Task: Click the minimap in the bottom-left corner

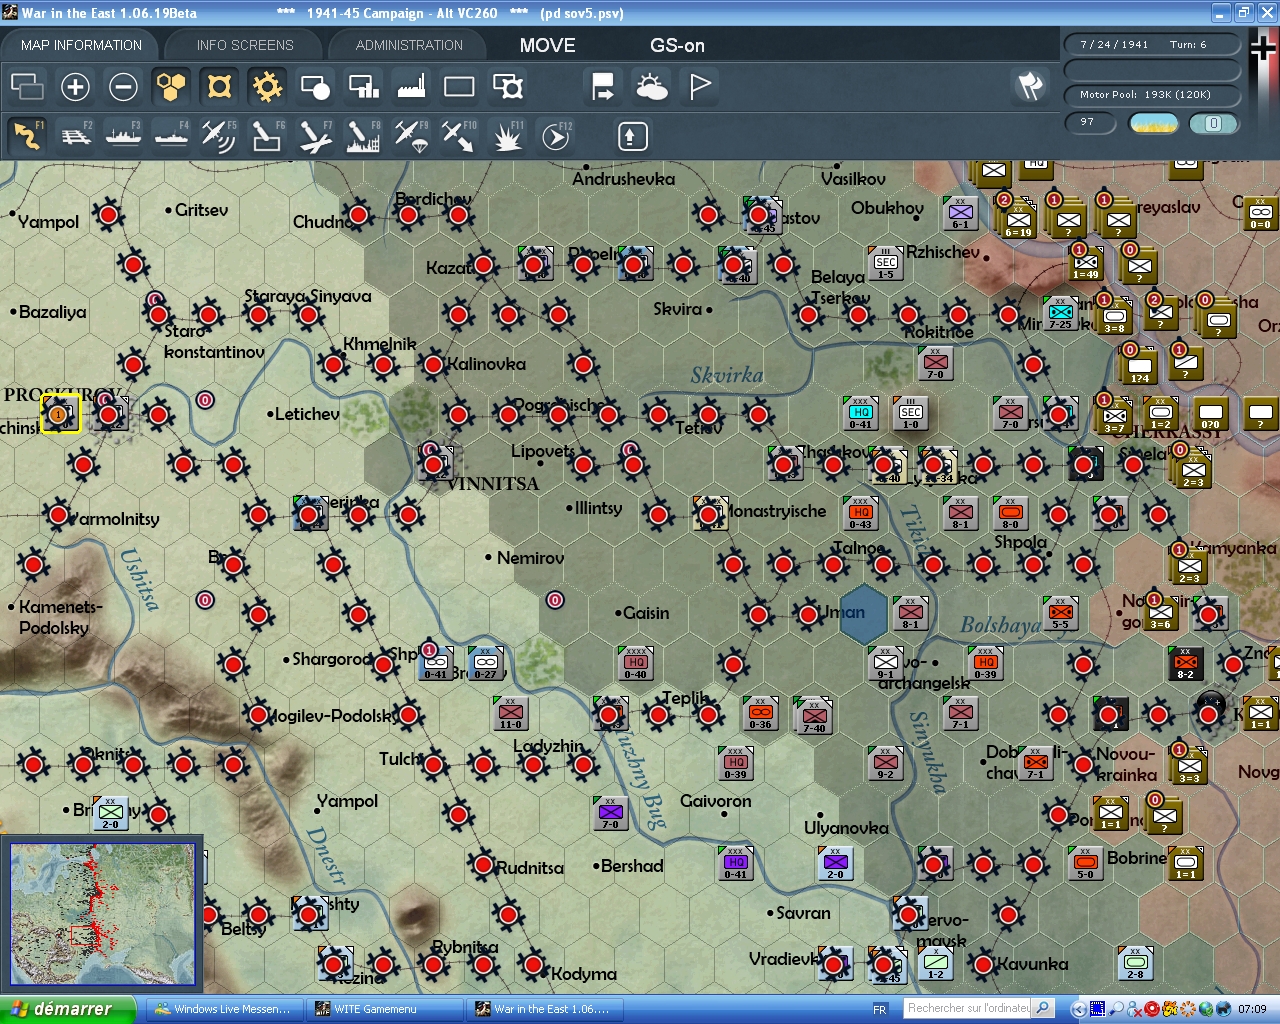Action: point(102,914)
